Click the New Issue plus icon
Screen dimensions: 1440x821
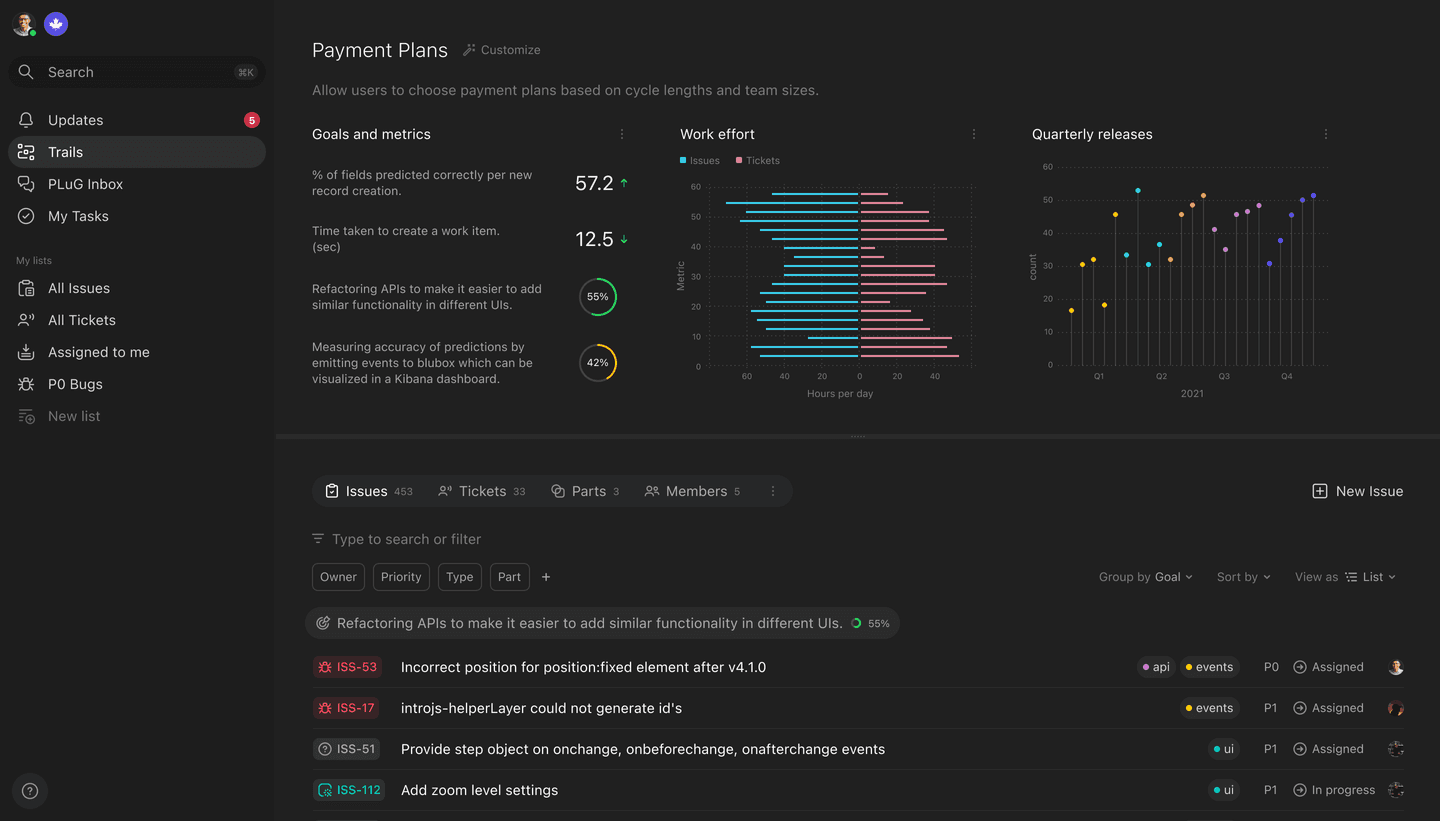[1320, 491]
